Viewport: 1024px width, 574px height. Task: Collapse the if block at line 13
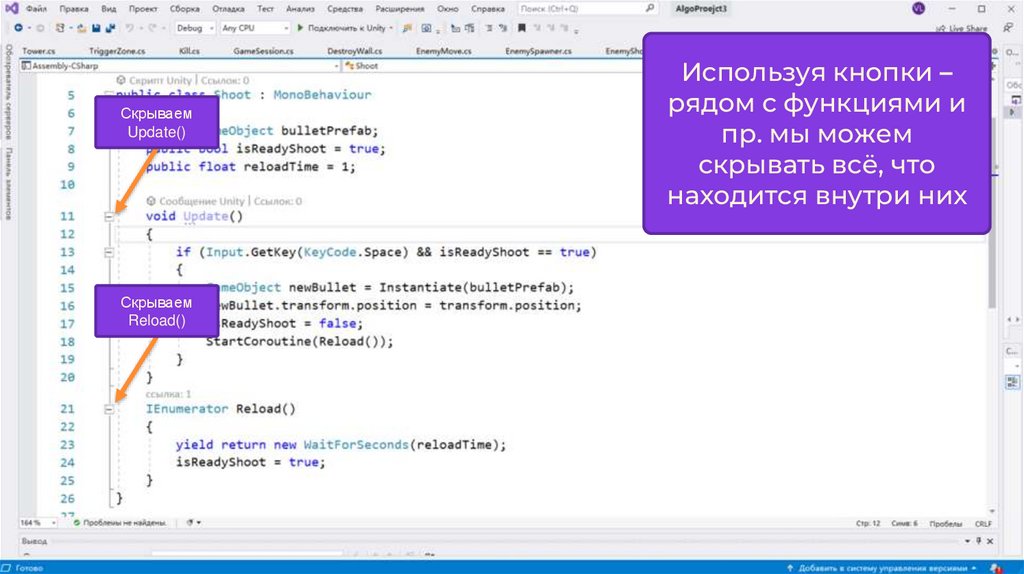(x=109, y=253)
